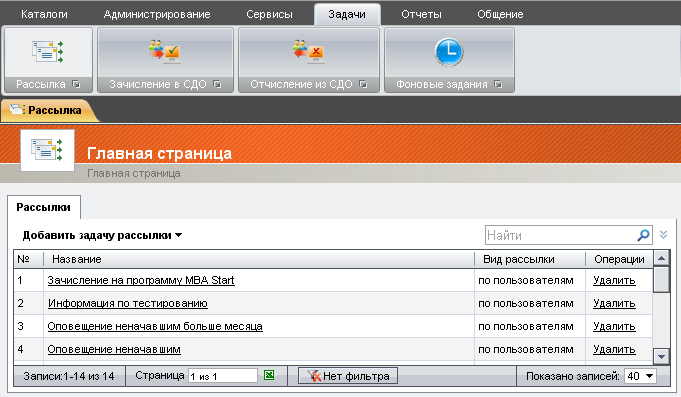Expand advanced search with double chevron
The image size is (681, 397).
tap(663, 235)
